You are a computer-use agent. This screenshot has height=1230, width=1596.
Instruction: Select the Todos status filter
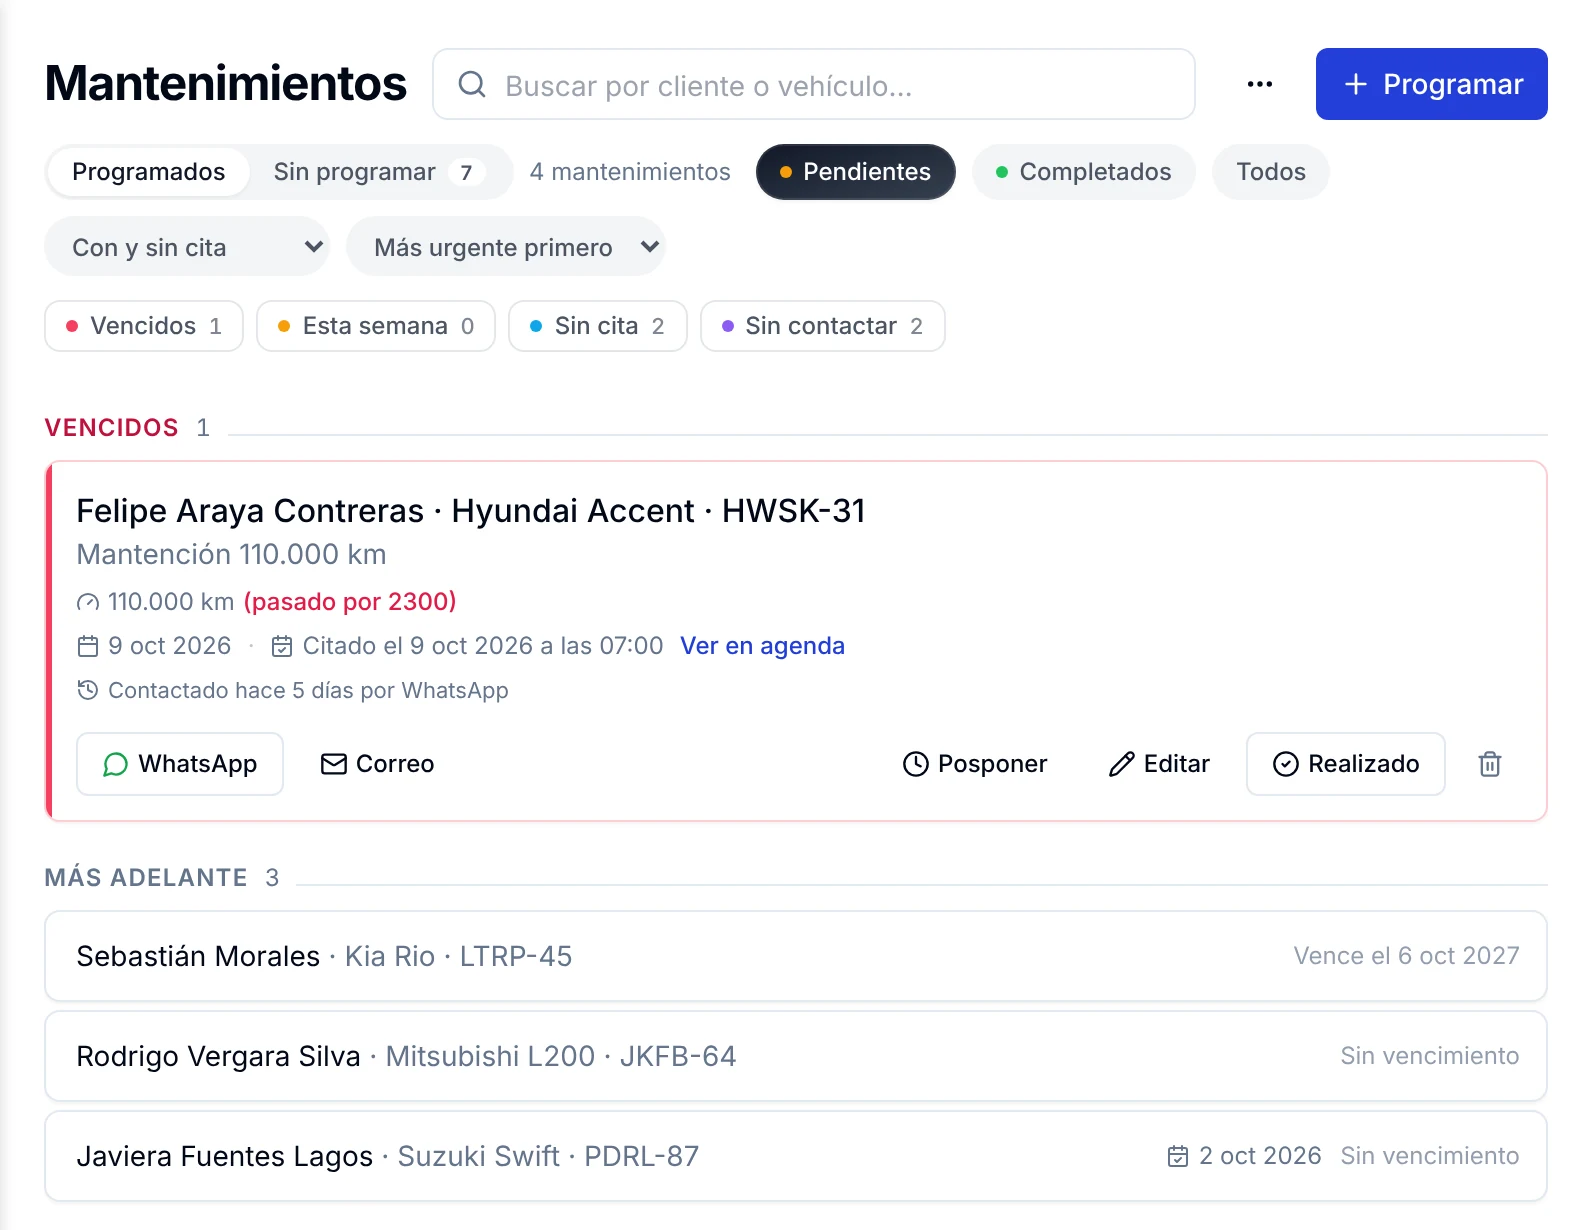coord(1271,172)
